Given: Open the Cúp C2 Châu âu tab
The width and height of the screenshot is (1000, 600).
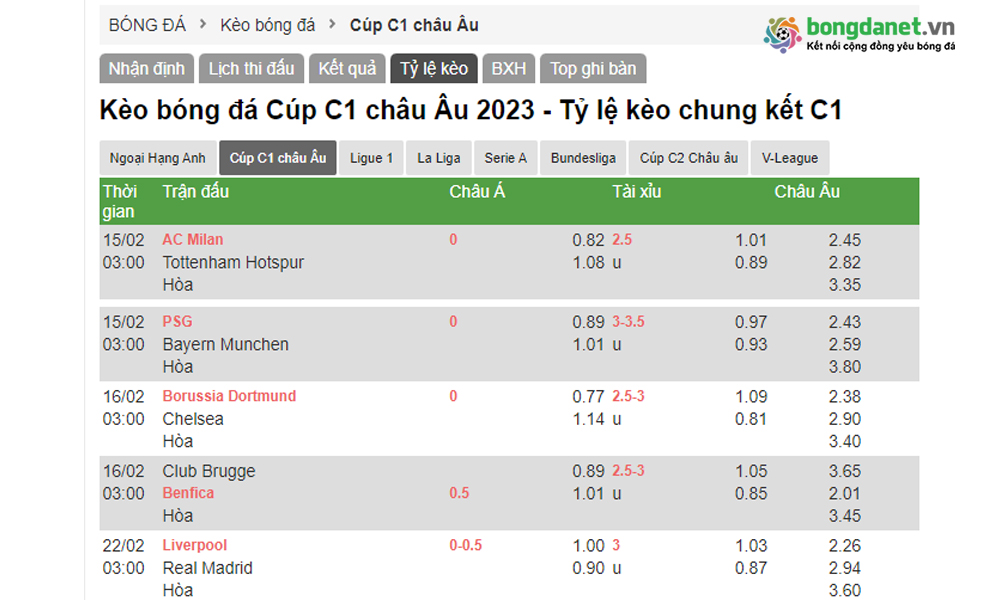Looking at the screenshot, I should pos(689,158).
